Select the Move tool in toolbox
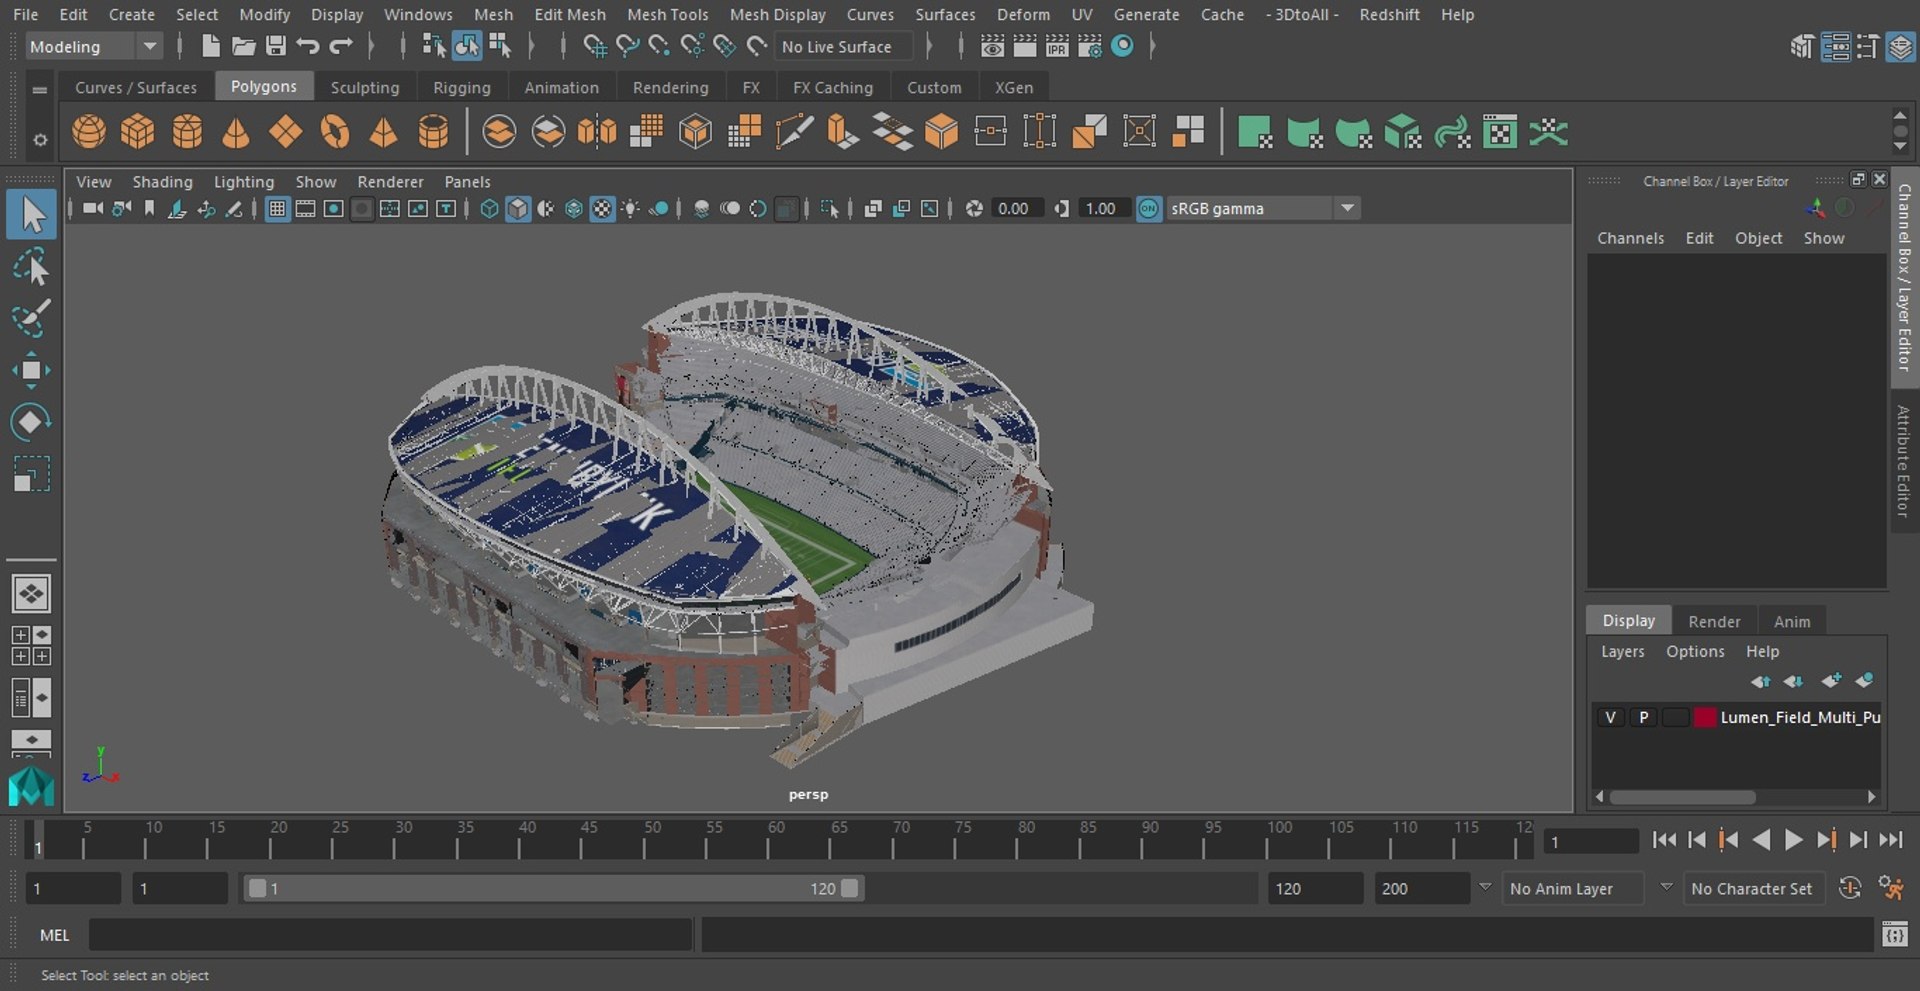The height and width of the screenshot is (991, 1920). [x=31, y=370]
